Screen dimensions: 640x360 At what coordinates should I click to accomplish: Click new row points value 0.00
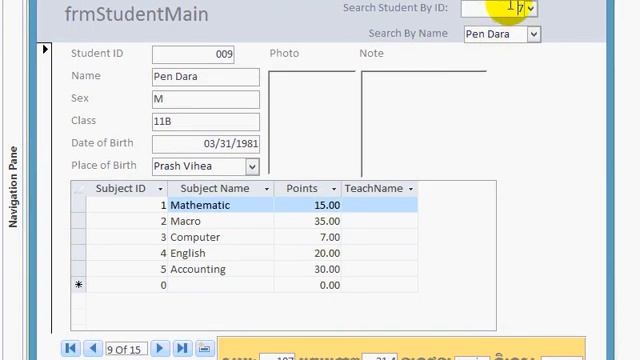tap(308, 285)
